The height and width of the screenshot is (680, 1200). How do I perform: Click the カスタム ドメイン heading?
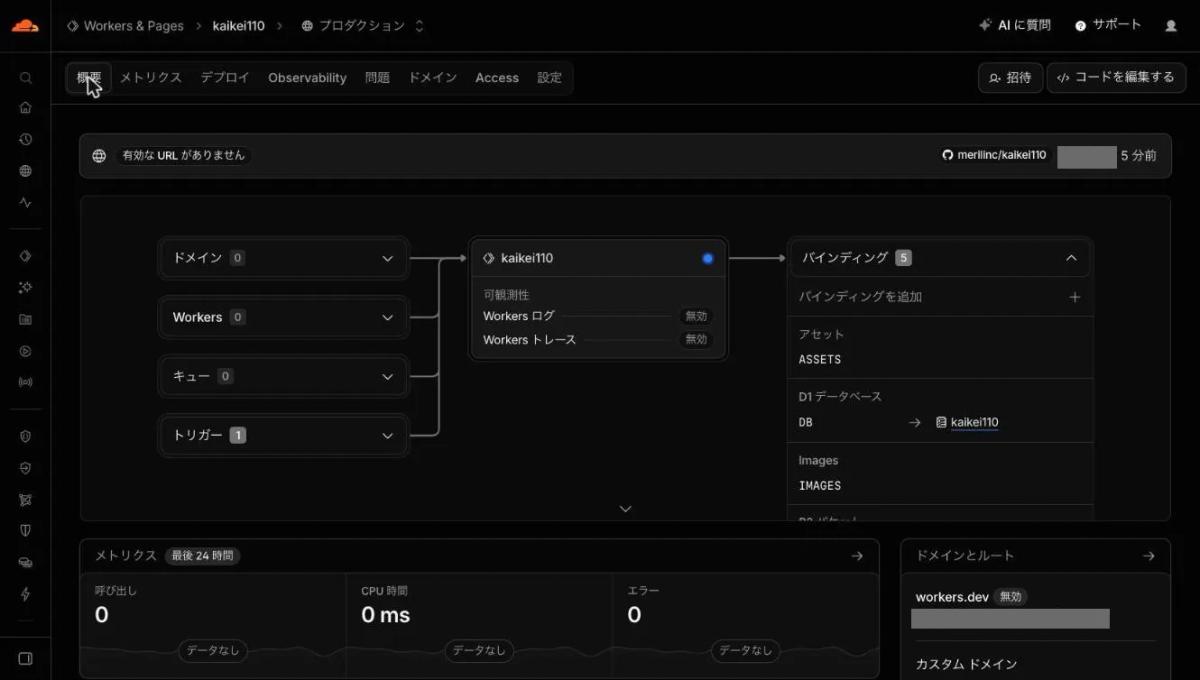(x=966, y=664)
